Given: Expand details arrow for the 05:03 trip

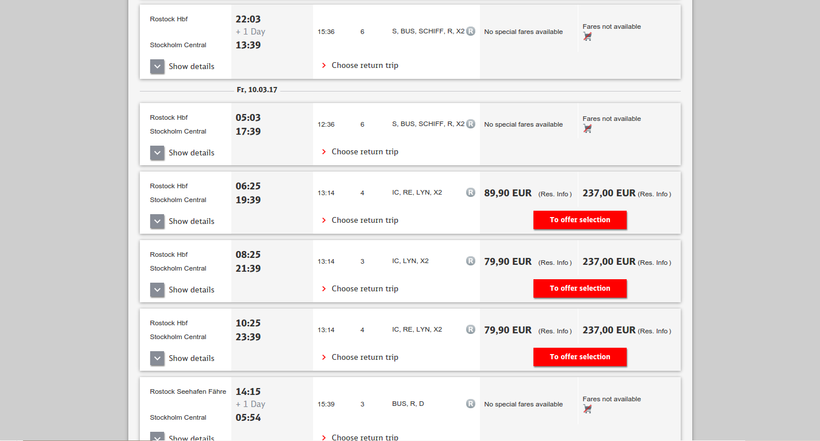Looking at the screenshot, I should (157, 153).
